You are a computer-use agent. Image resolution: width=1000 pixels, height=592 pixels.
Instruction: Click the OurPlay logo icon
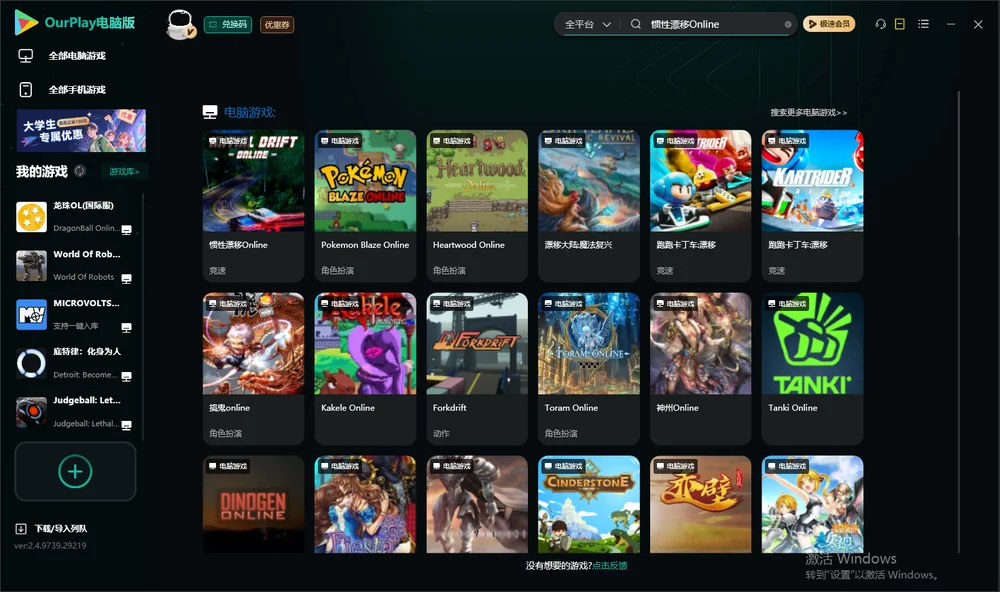(26, 23)
